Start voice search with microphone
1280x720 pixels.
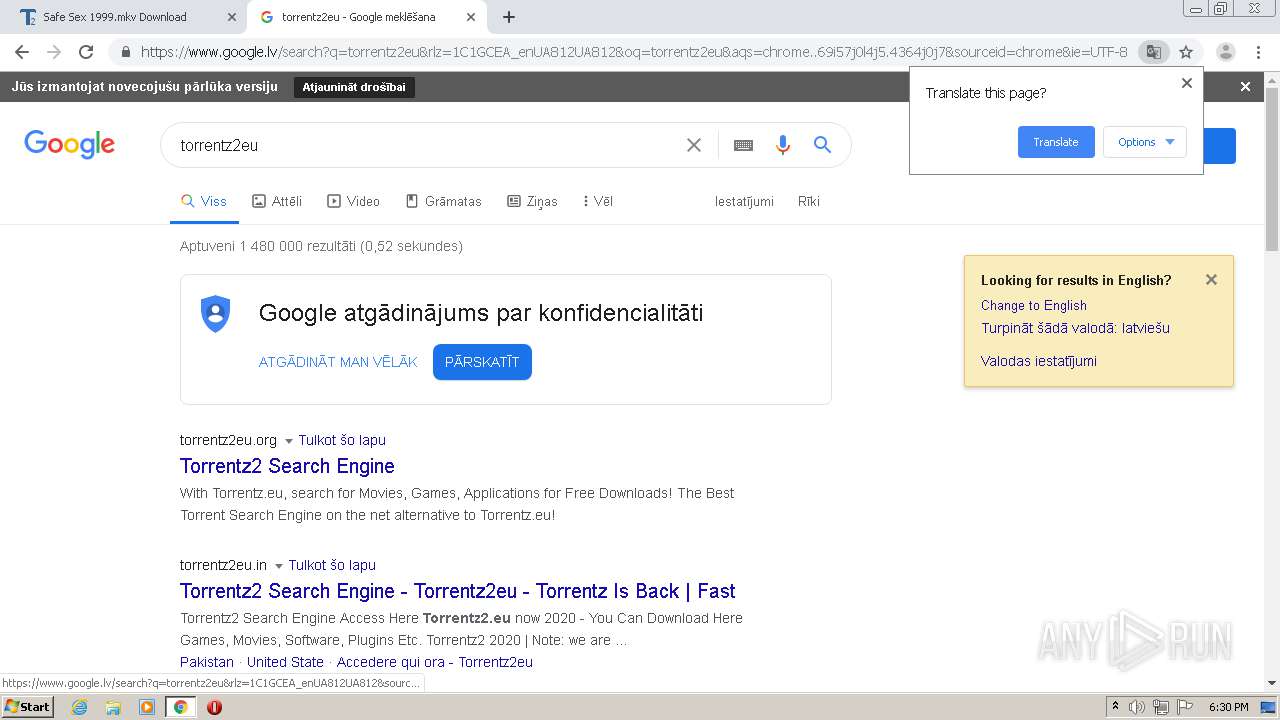783,145
